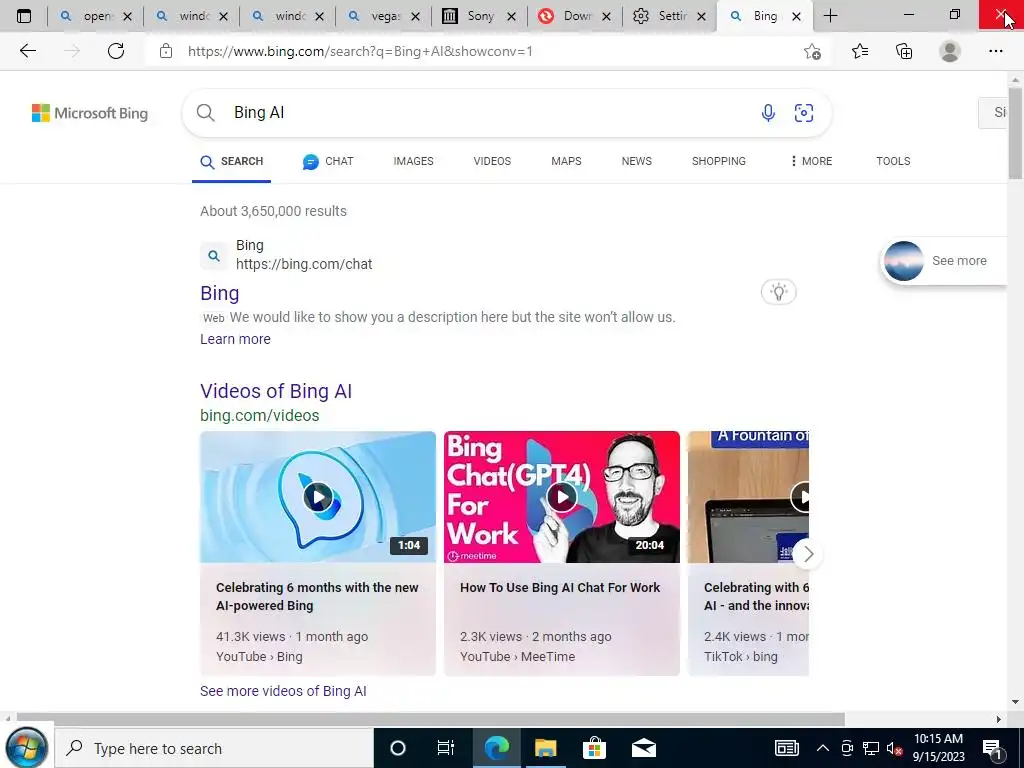
Task: Start voice search with microphone icon
Action: point(768,113)
